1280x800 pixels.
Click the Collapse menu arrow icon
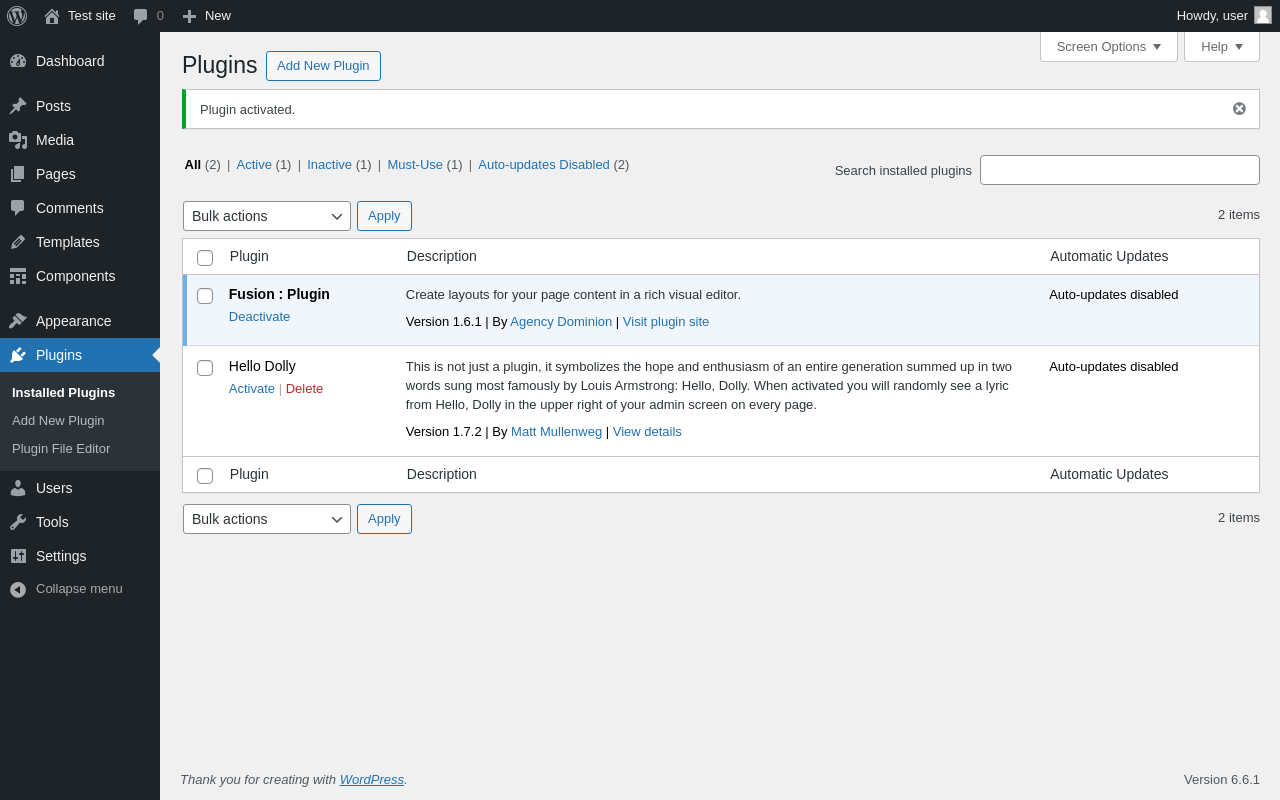[x=18, y=590]
